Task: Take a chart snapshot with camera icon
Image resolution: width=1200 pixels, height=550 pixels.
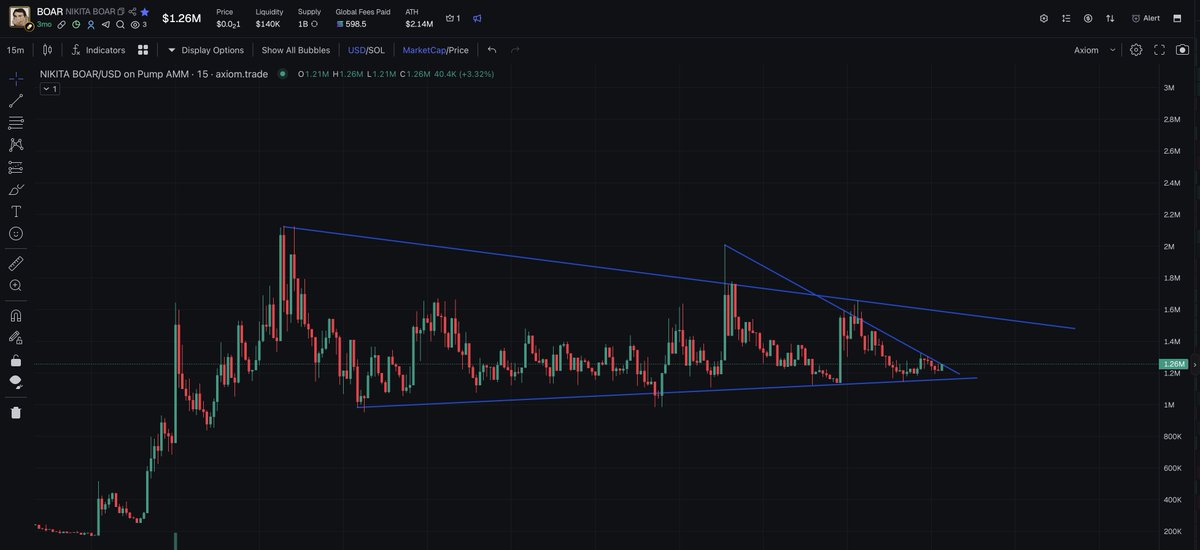Action: pos(1182,50)
